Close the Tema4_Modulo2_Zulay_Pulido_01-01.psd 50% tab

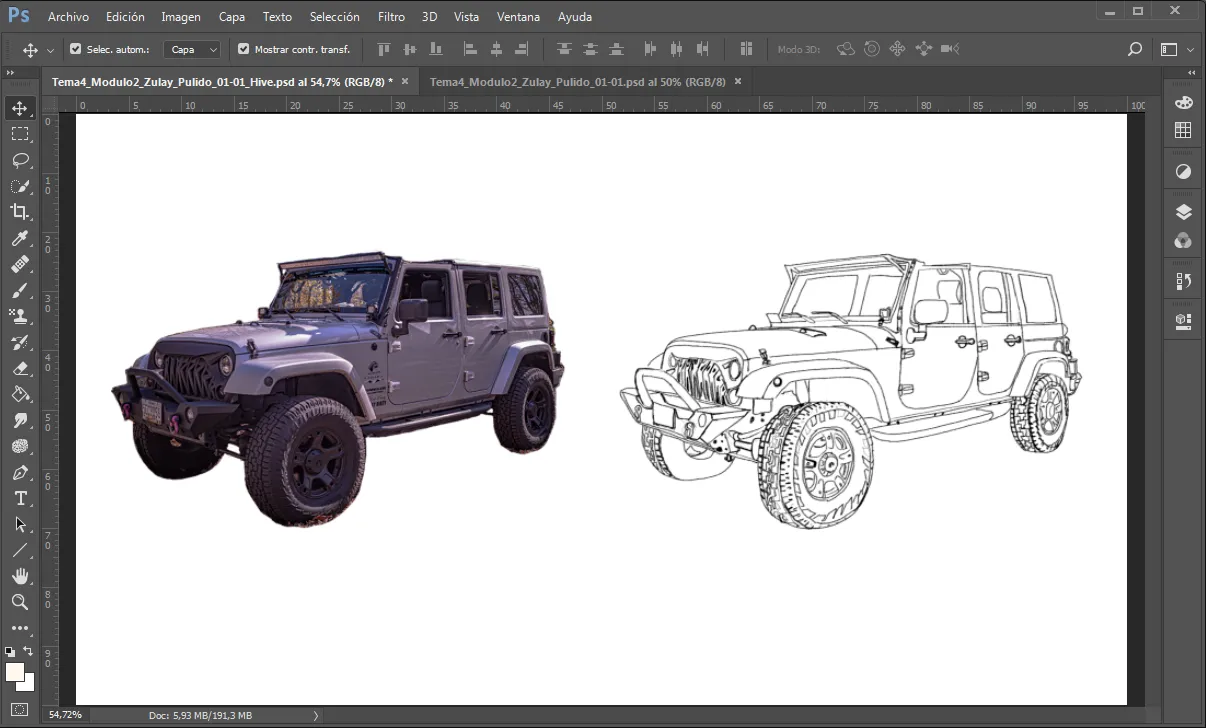coord(738,81)
